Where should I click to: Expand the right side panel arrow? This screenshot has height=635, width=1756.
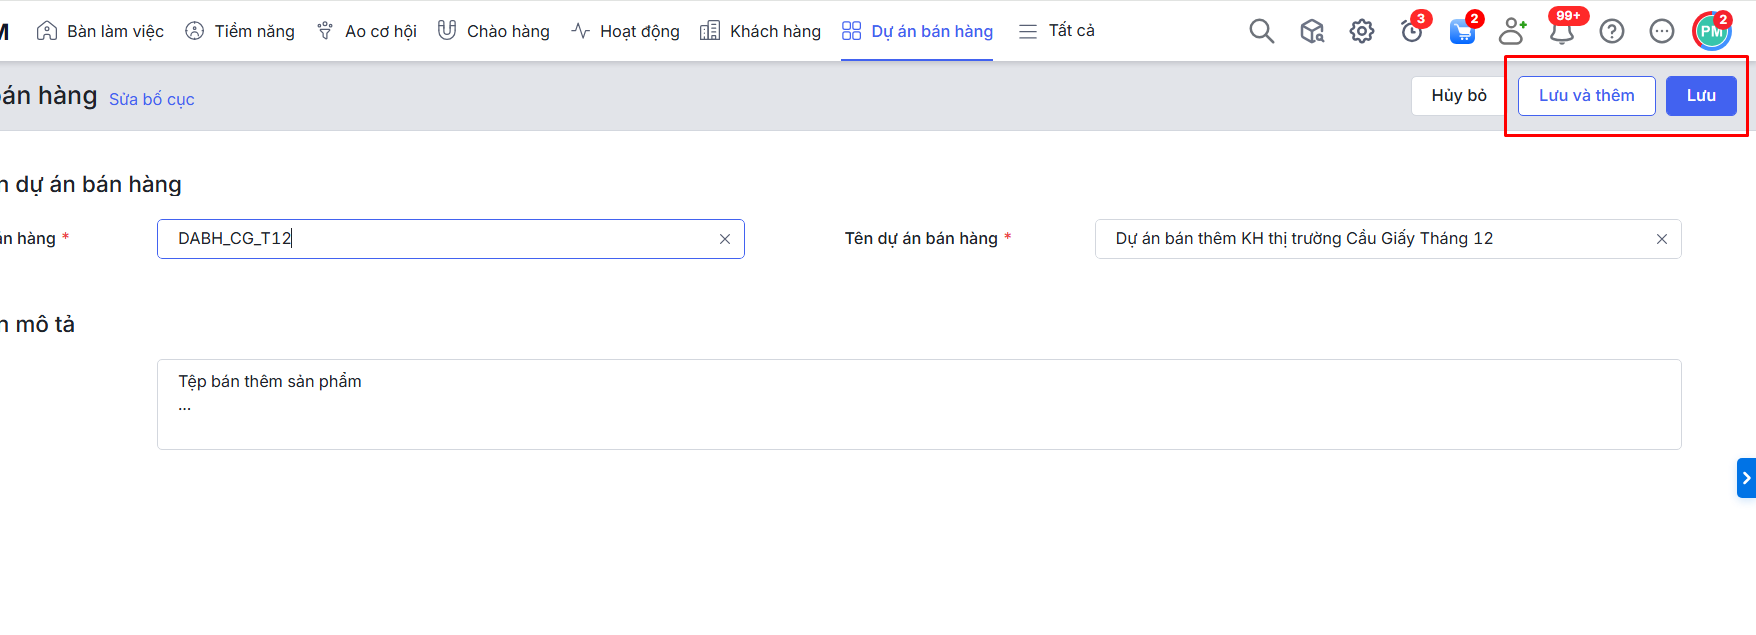[x=1746, y=478]
